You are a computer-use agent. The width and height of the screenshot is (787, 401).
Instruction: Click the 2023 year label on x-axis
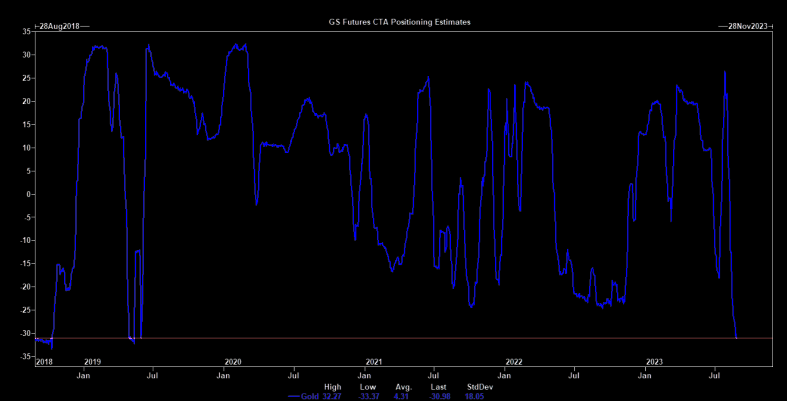pos(655,361)
